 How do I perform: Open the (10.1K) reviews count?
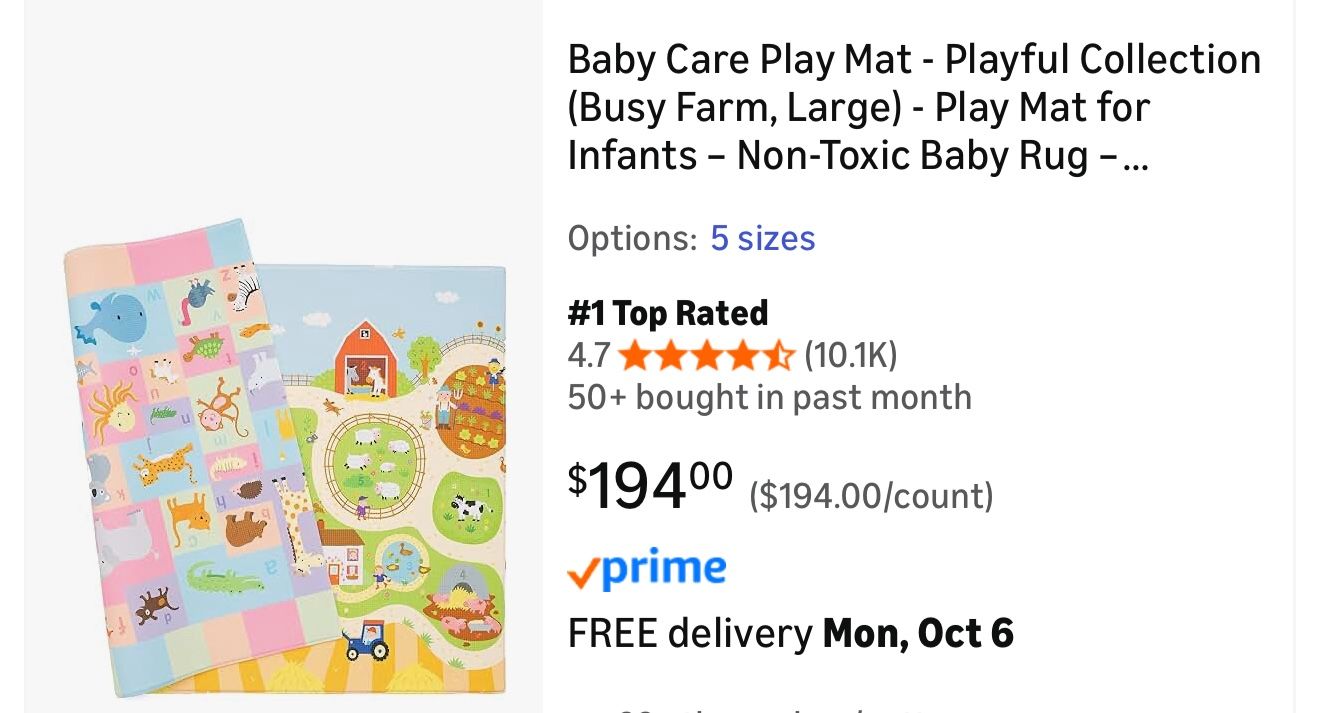[x=850, y=355]
